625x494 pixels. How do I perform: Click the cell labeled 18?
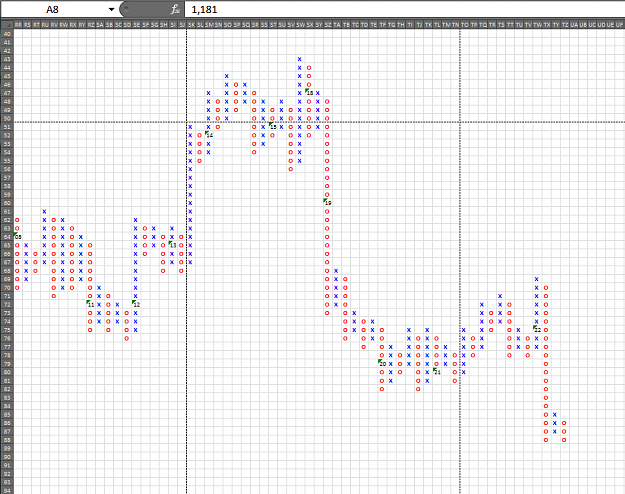click(x=309, y=93)
